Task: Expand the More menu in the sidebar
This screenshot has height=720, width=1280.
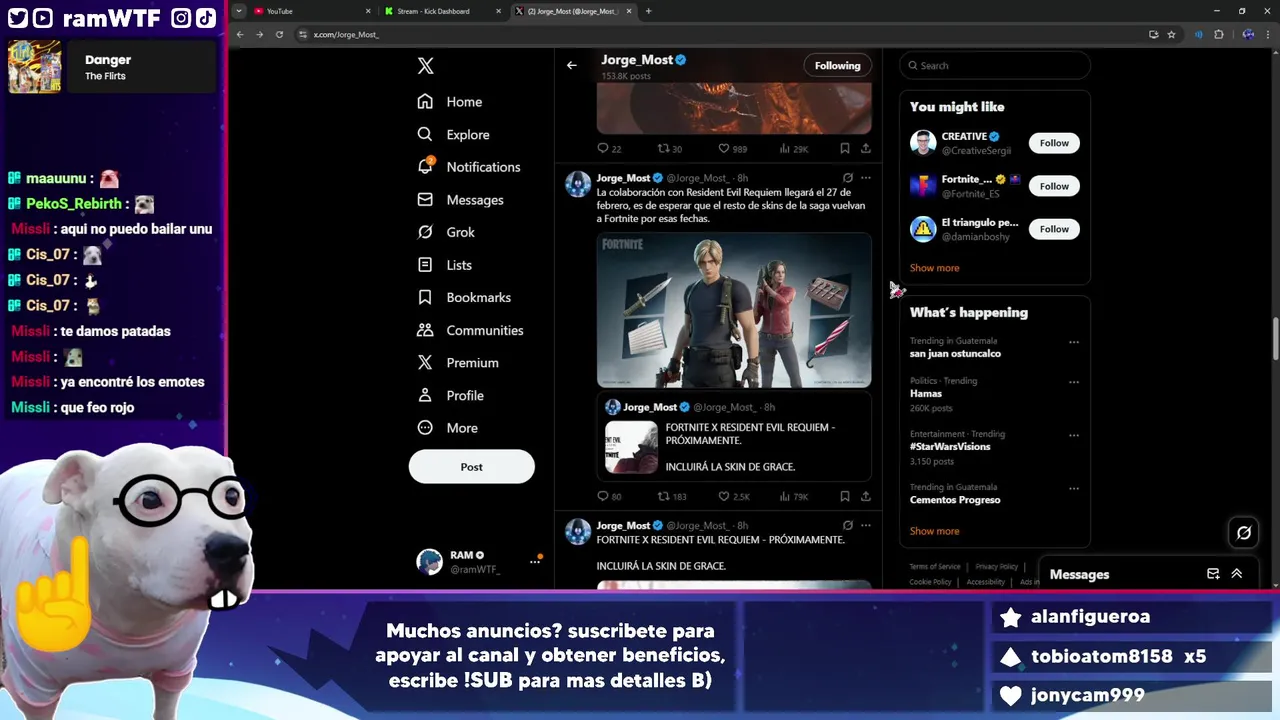Action: click(x=448, y=428)
